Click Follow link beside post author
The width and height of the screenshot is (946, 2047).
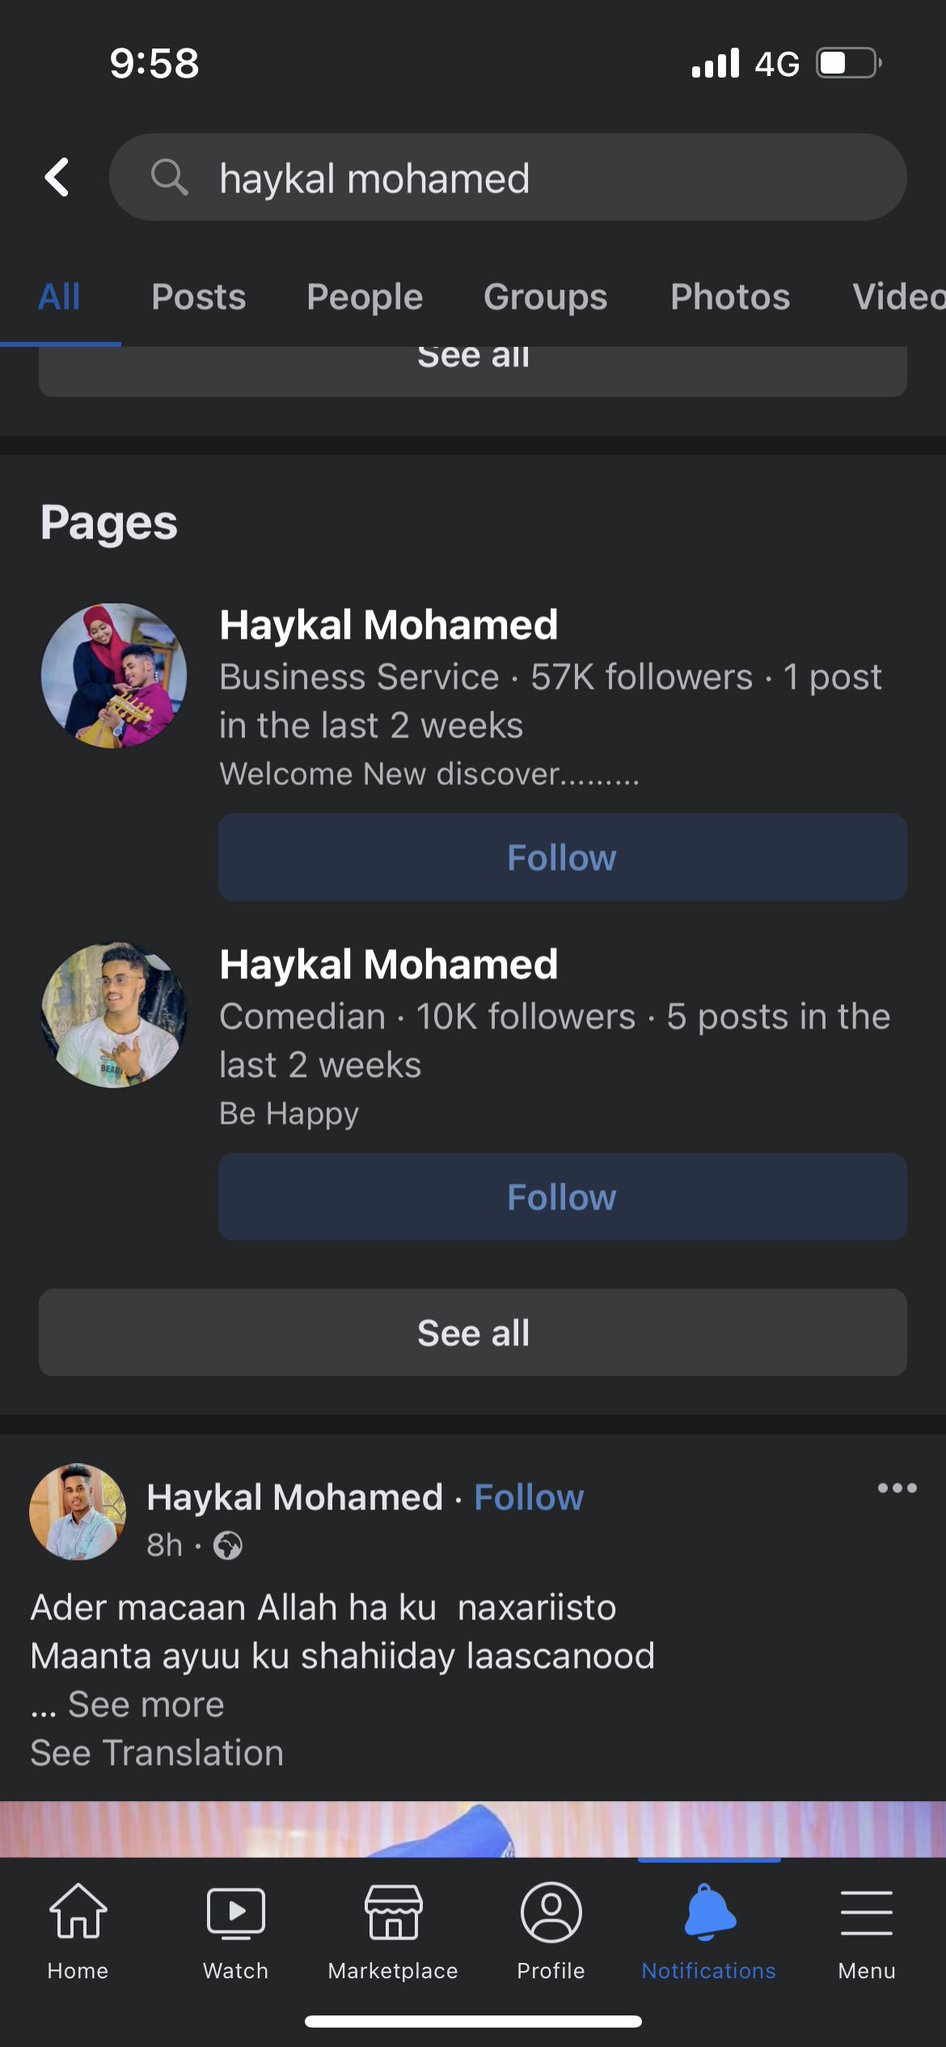pyautogui.click(x=529, y=1497)
